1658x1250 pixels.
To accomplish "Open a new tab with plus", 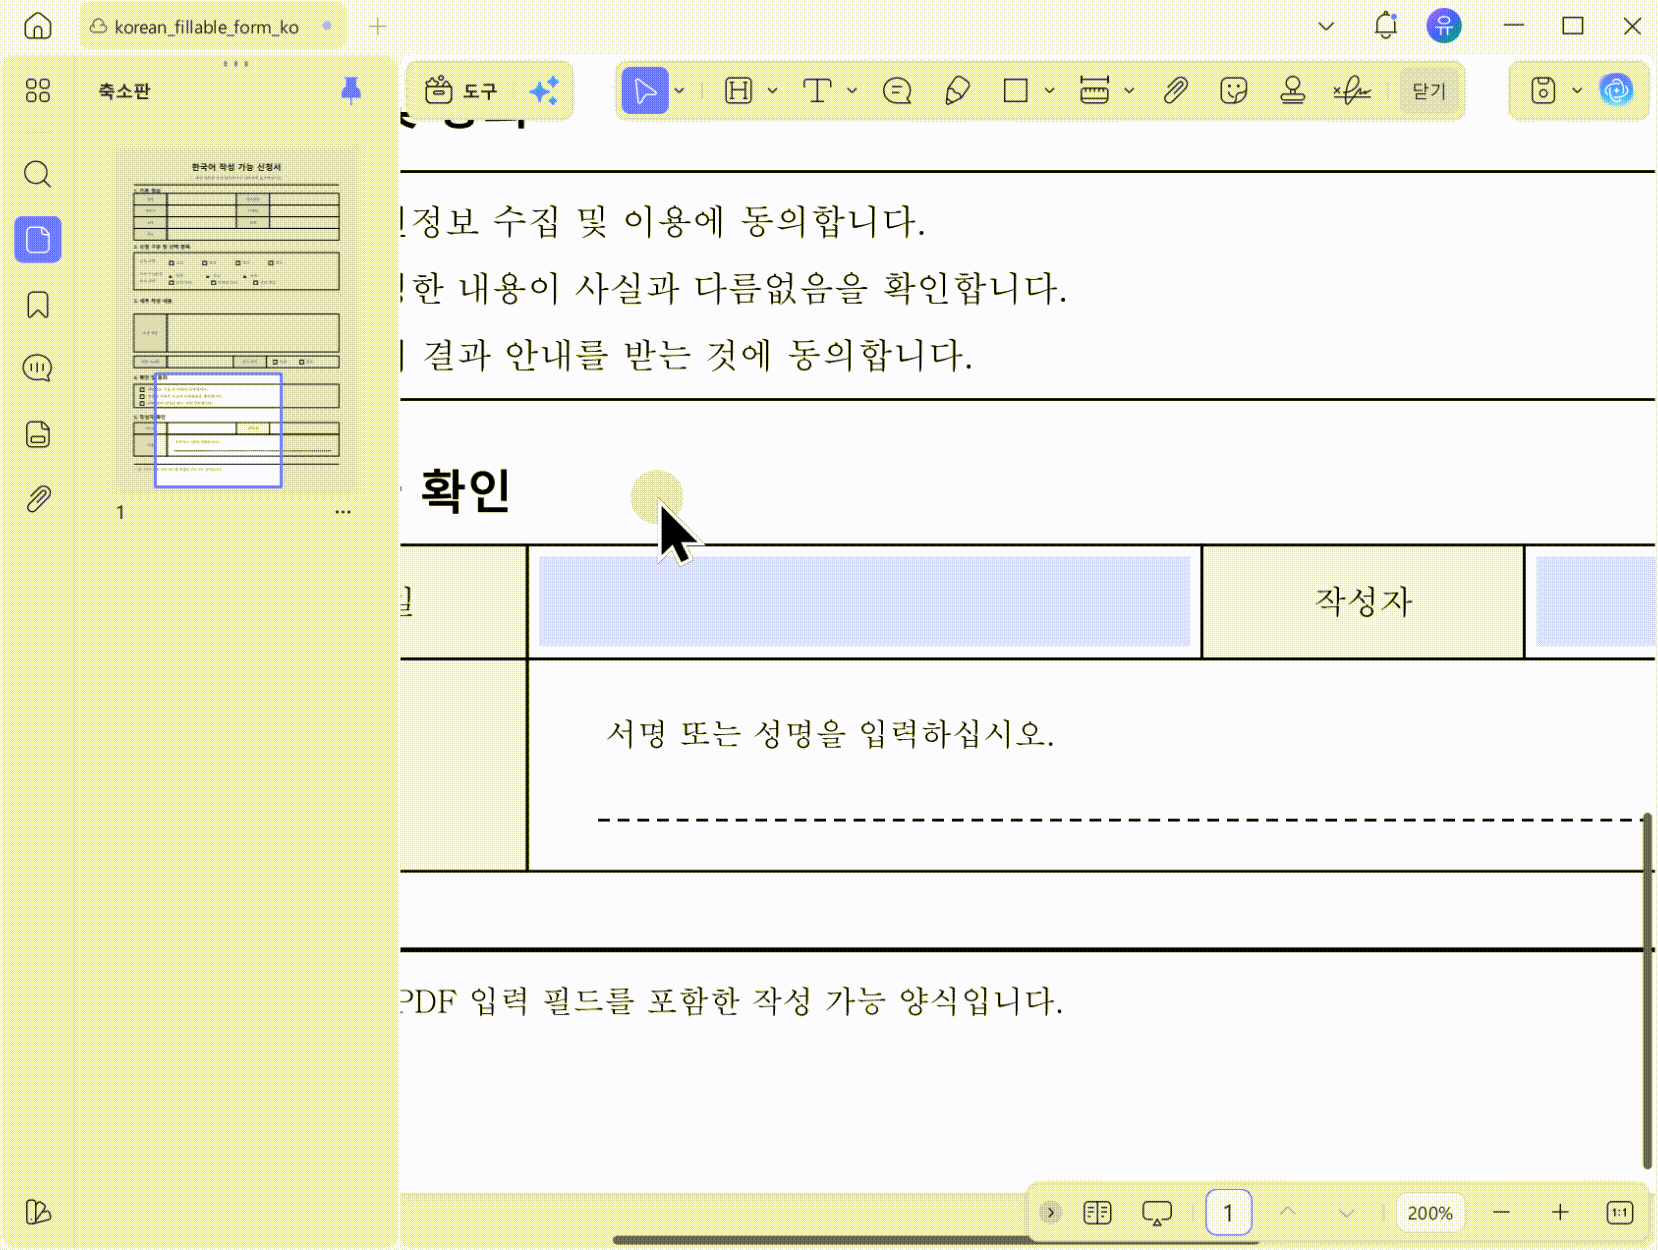I will point(377,27).
